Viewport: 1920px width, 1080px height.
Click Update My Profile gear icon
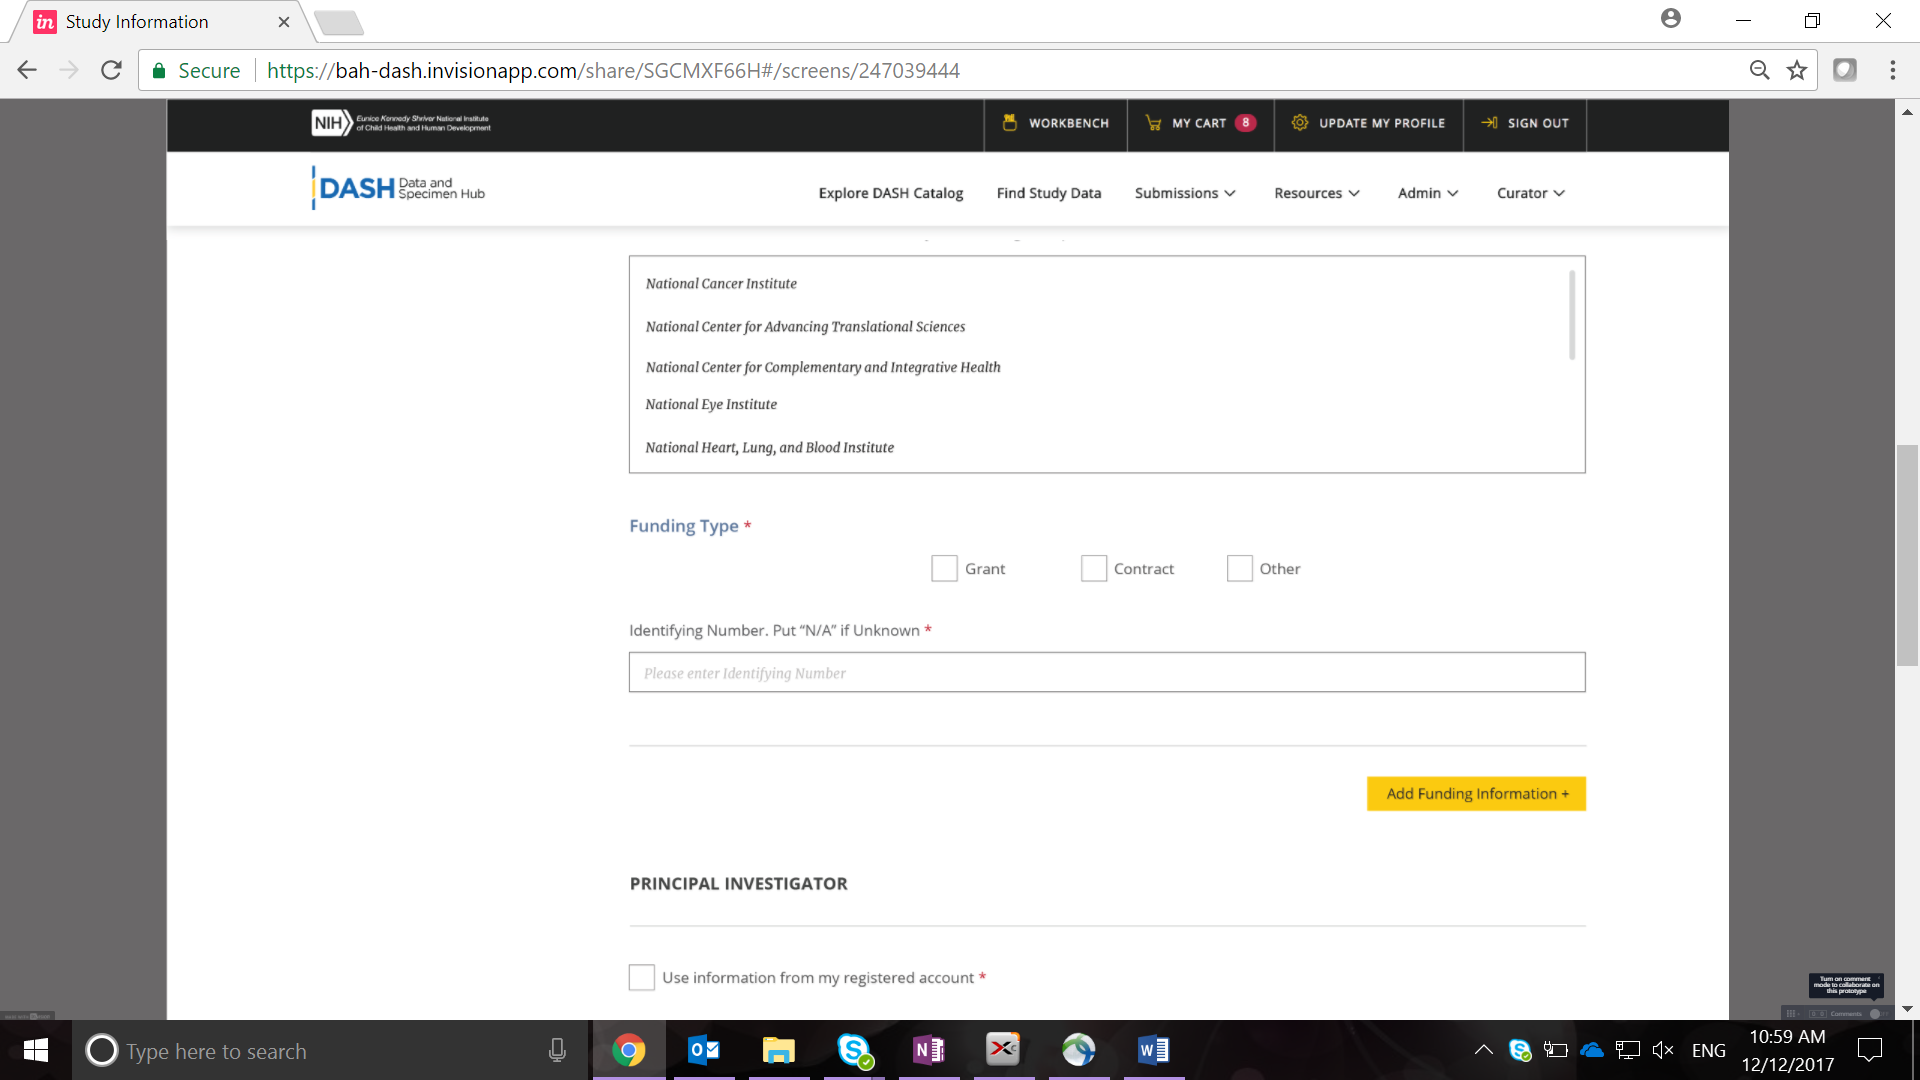coord(1299,123)
